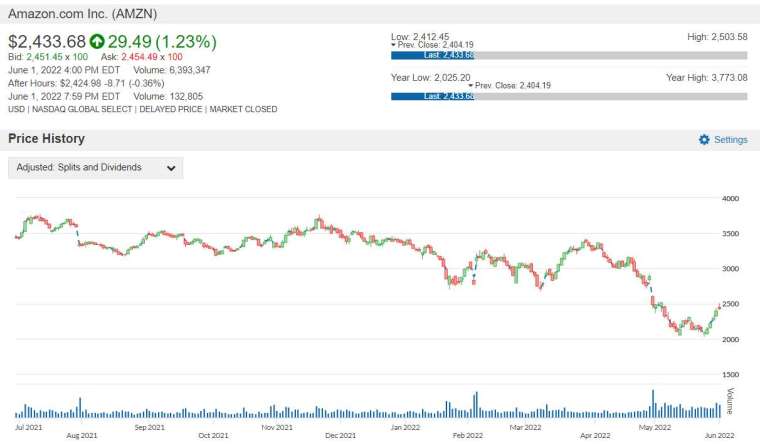Click the vertical Volume axis label

730,401
